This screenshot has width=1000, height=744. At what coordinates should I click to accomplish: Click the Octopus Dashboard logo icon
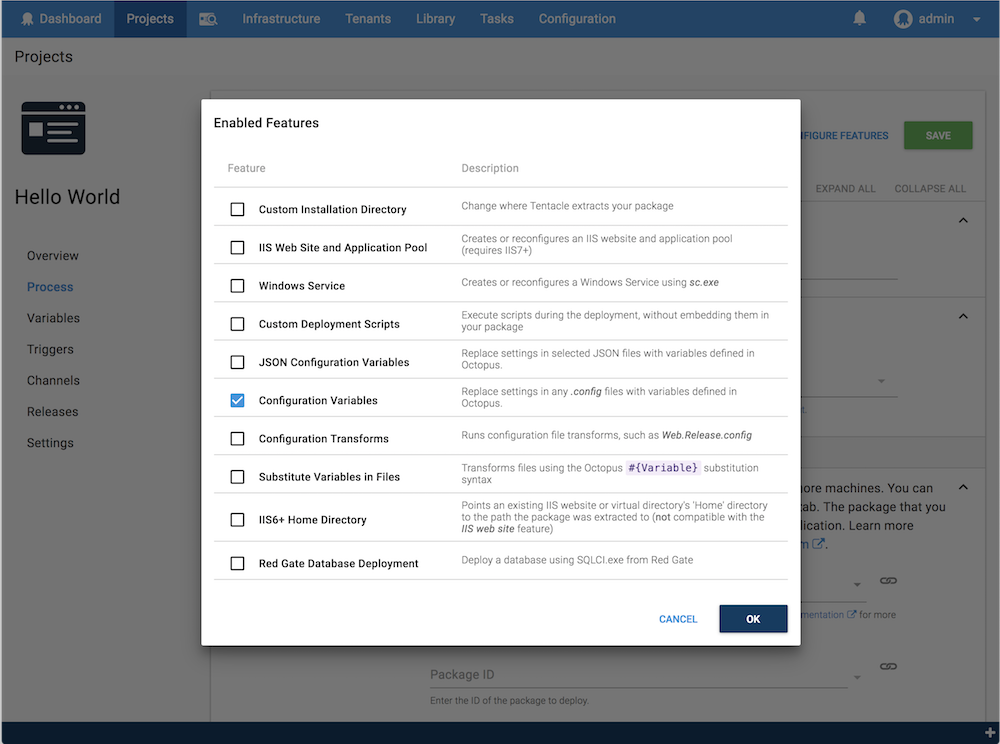(27, 19)
